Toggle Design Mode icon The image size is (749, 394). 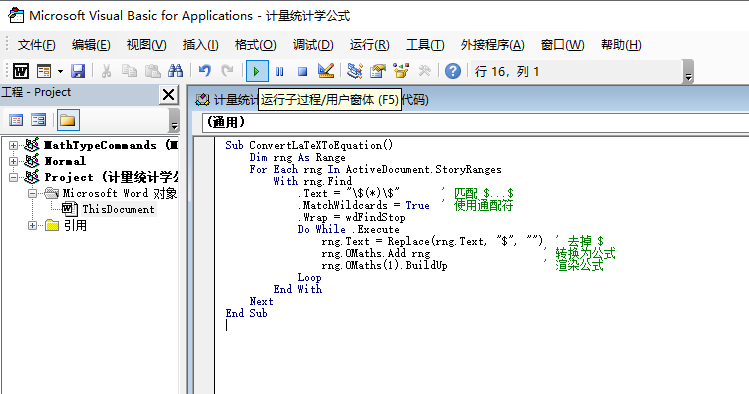pos(326,72)
